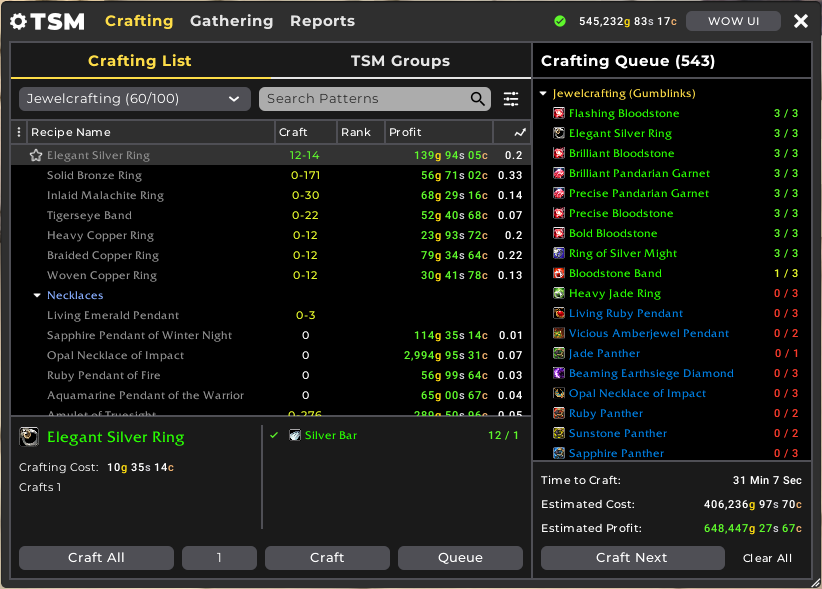Click the Flashing Bloodstone gem icon in queue
The image size is (822, 589).
(x=559, y=114)
